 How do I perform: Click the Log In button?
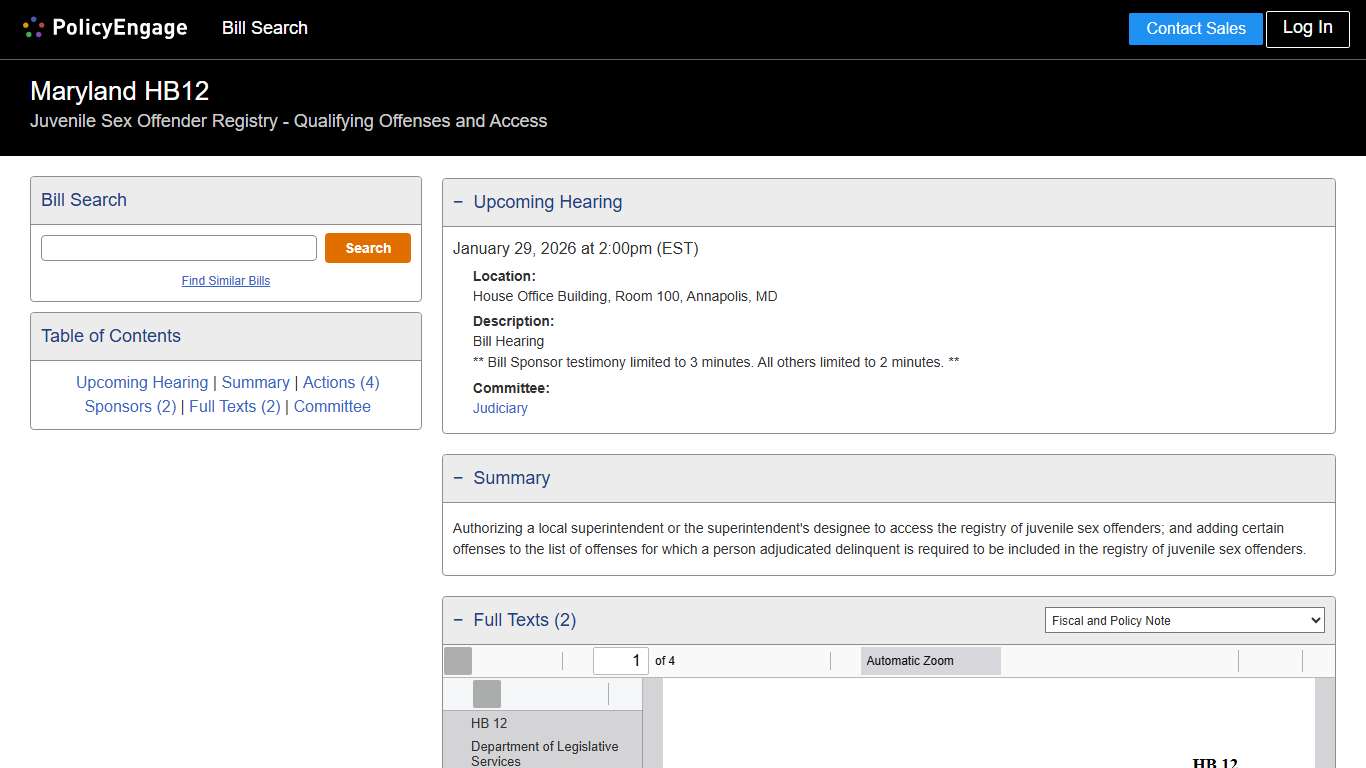pyautogui.click(x=1307, y=28)
